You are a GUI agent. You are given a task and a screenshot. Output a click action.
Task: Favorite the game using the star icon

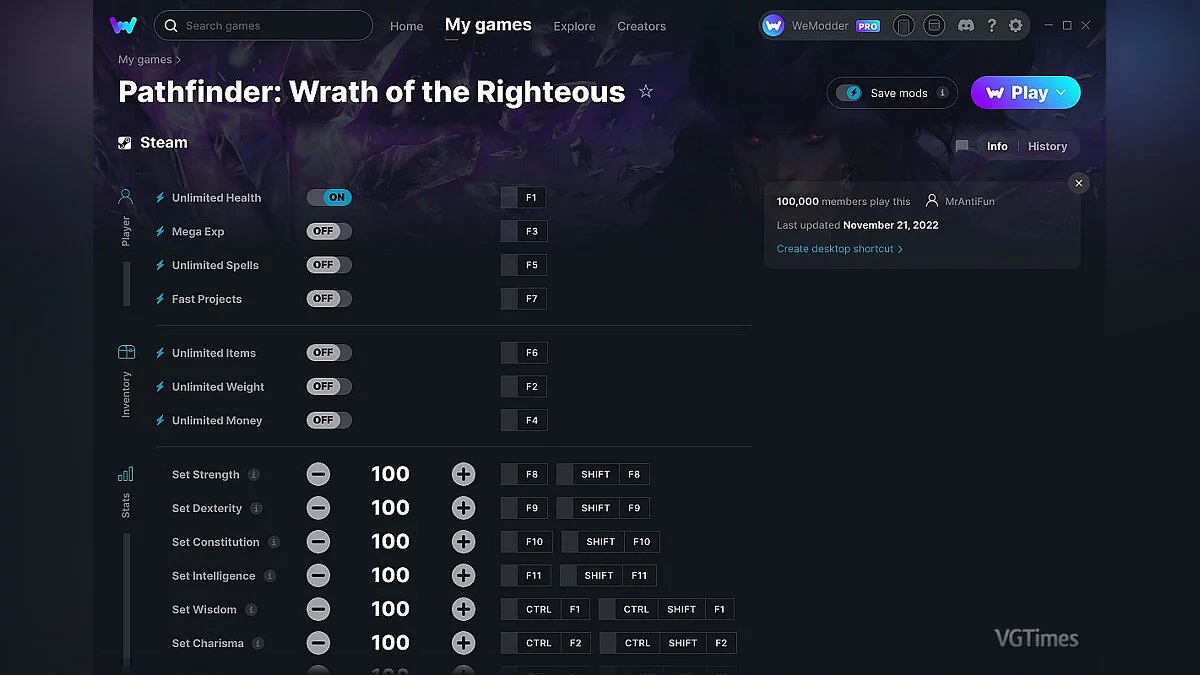(645, 91)
